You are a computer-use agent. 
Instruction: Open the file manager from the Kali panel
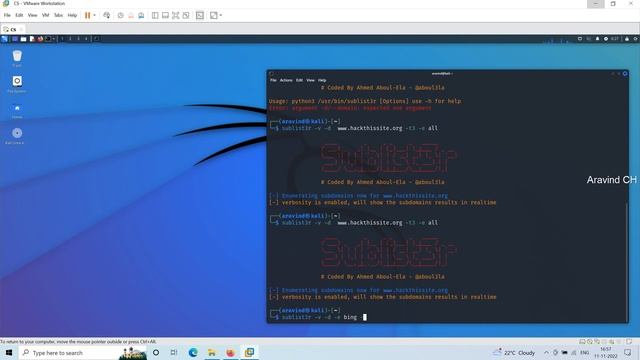[23, 39]
